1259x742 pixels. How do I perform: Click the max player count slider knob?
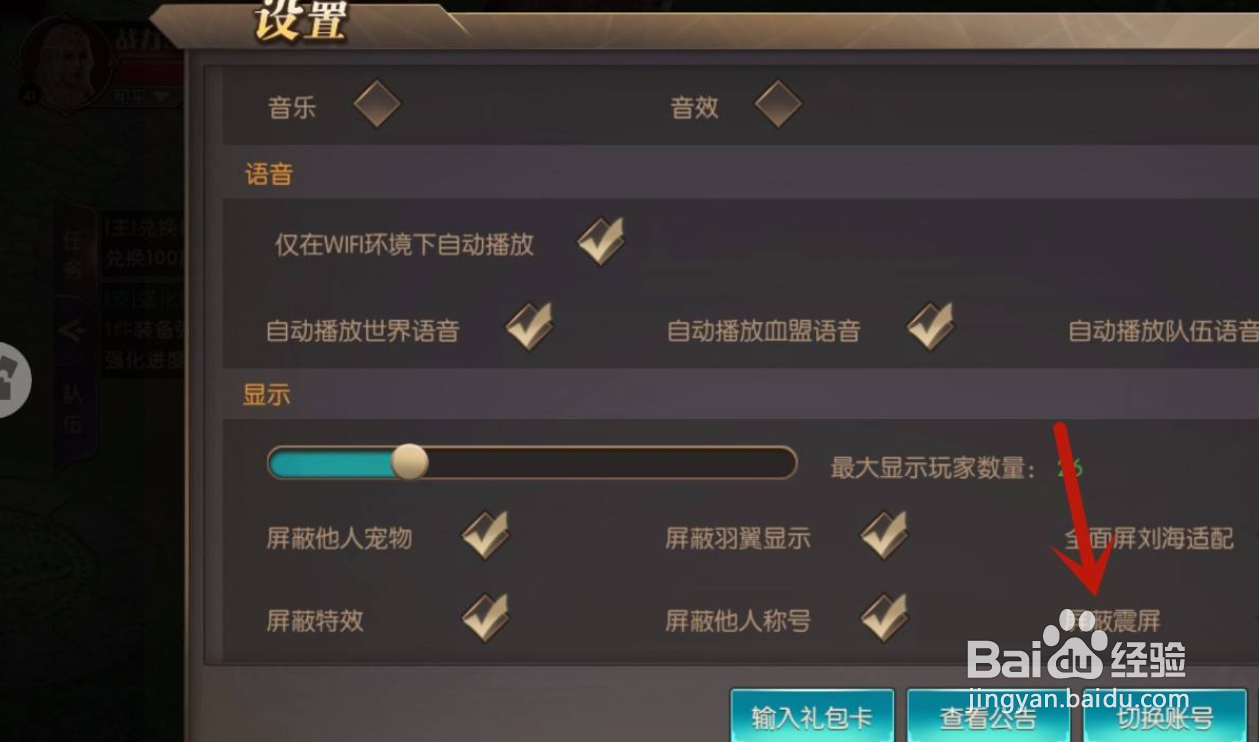click(x=409, y=462)
